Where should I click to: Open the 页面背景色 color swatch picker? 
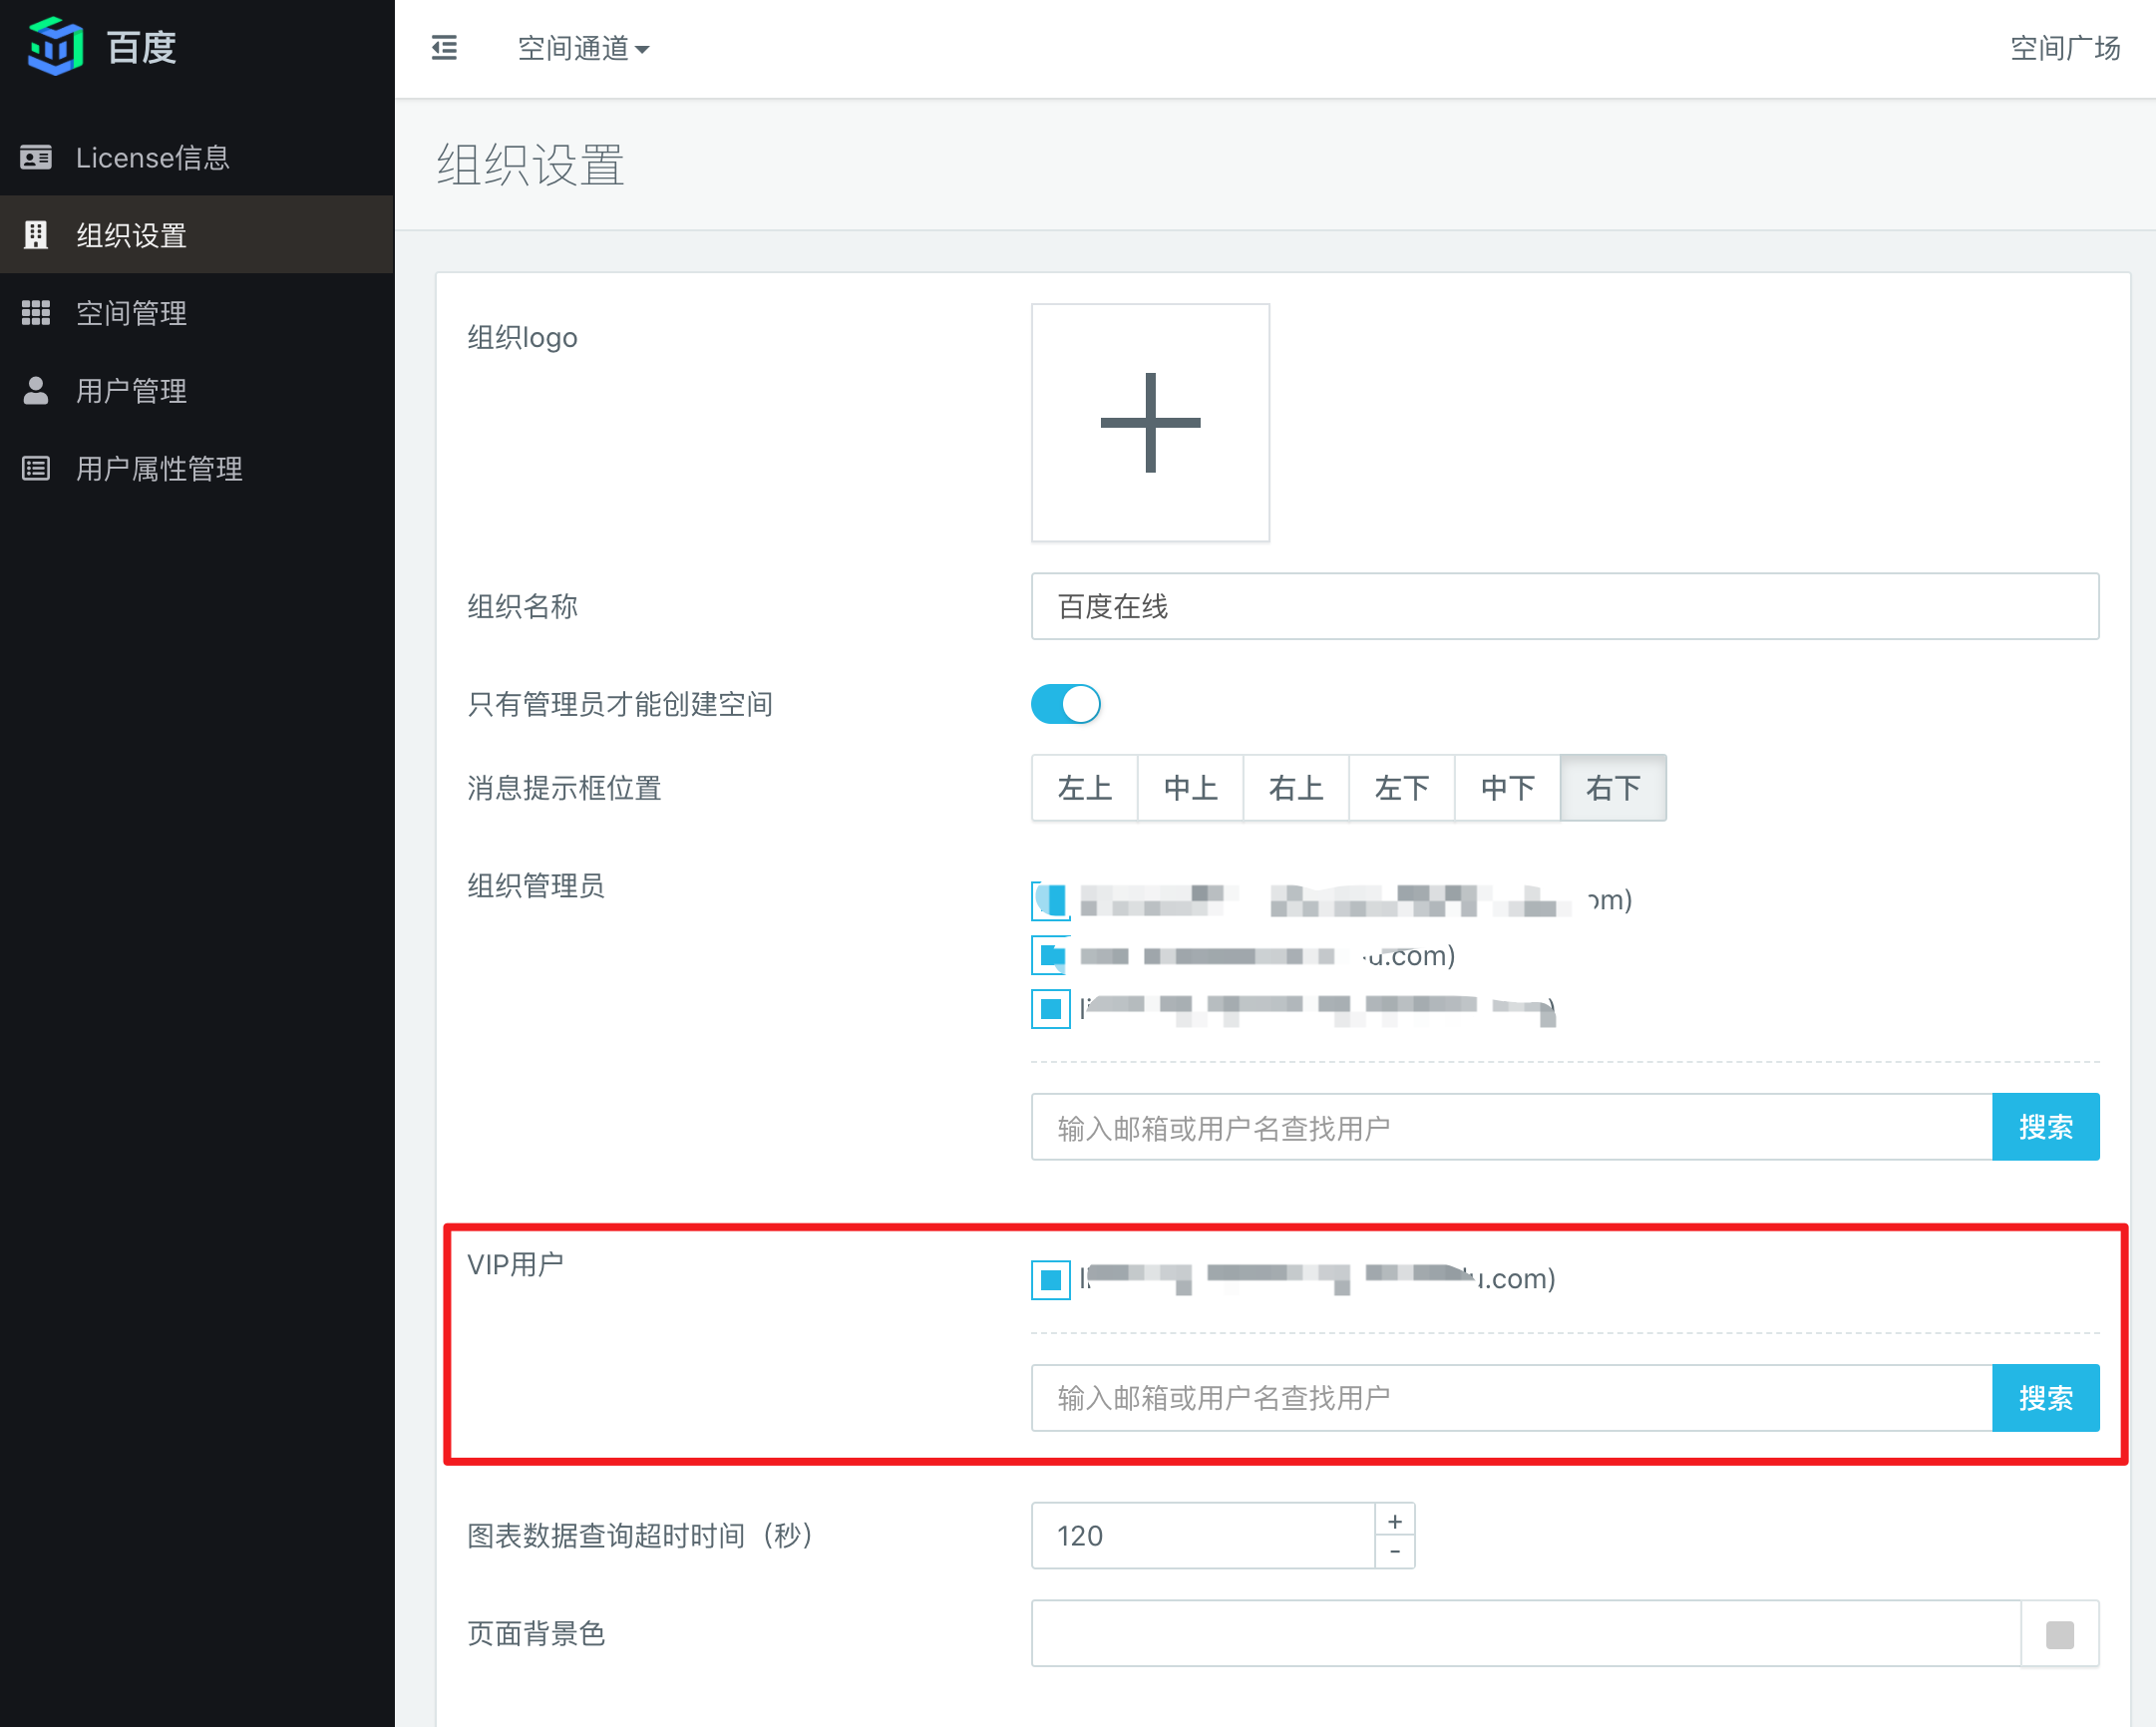pos(2060,1634)
